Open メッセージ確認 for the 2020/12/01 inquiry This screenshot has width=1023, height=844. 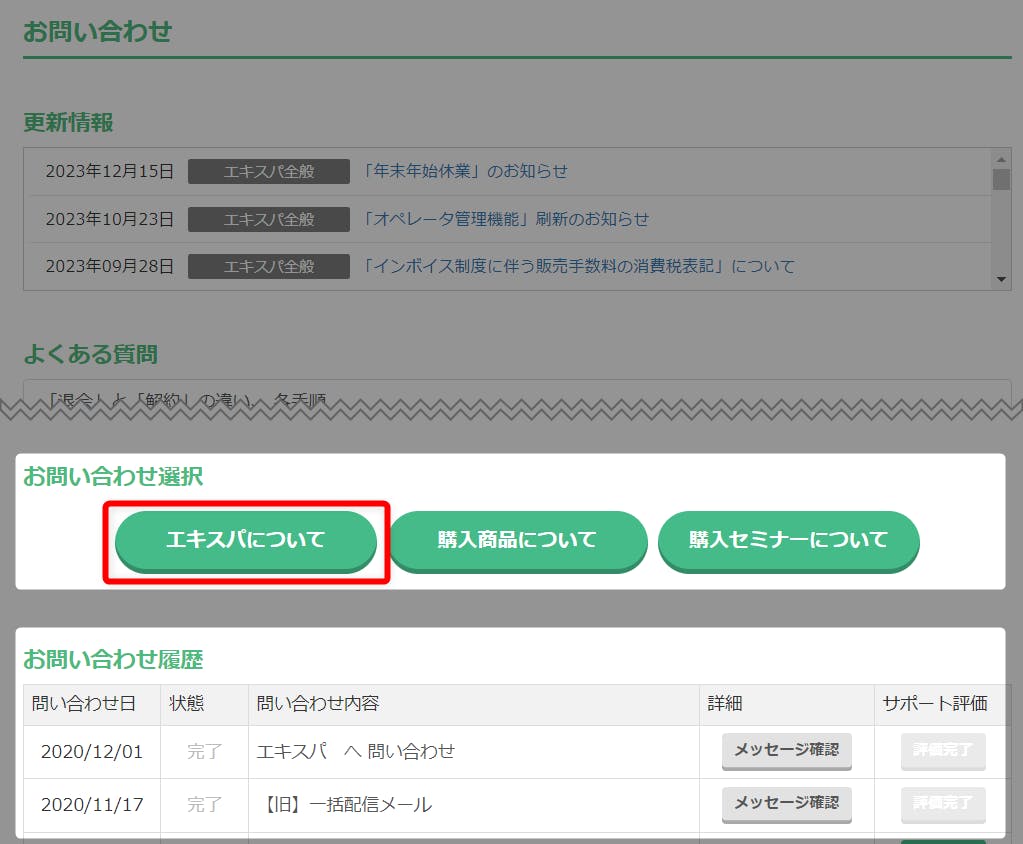786,750
